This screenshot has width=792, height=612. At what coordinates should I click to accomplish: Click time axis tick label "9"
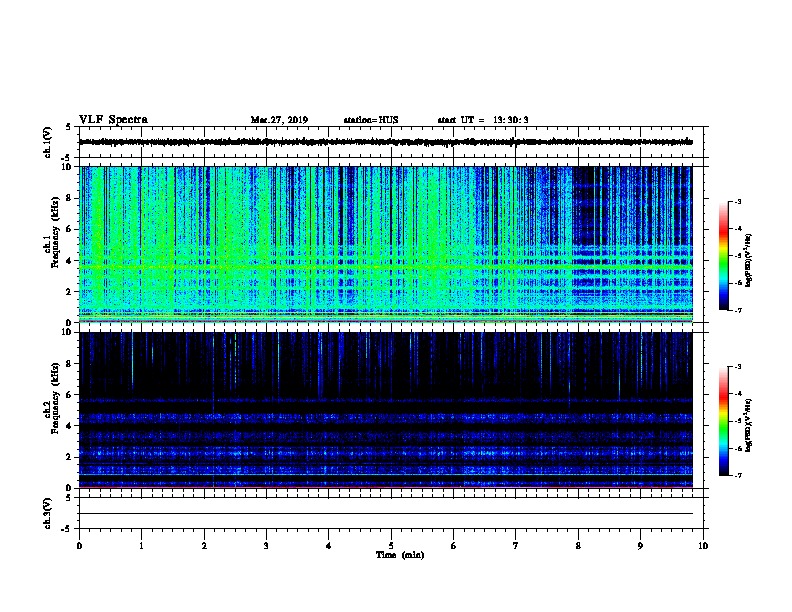click(640, 546)
